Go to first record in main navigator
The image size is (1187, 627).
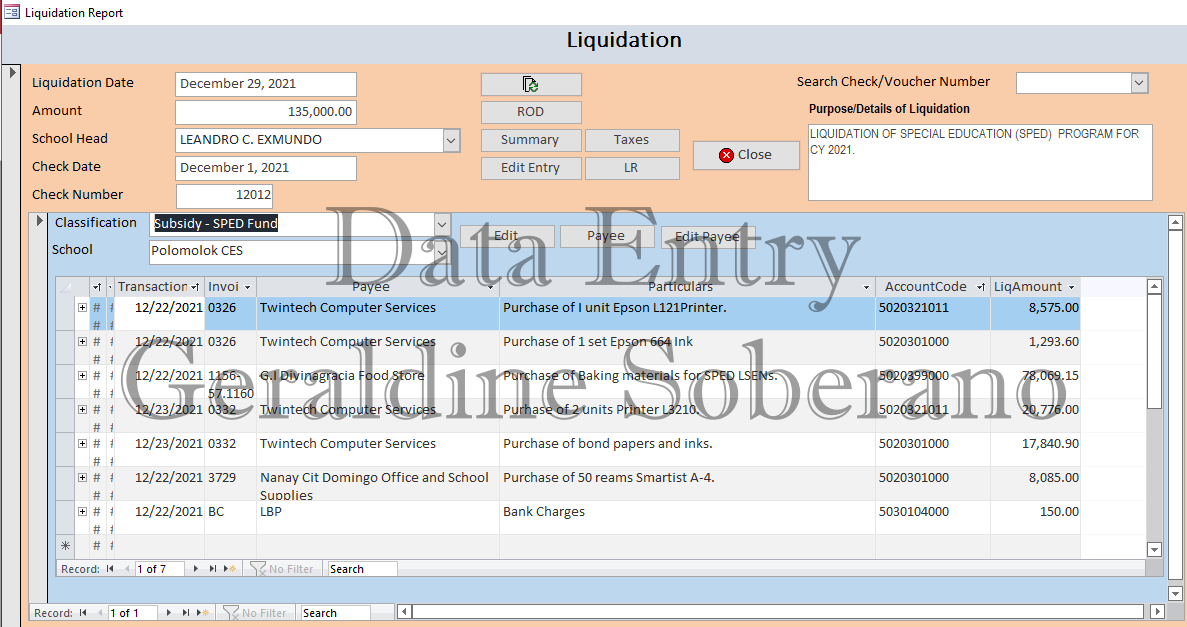coord(83,613)
